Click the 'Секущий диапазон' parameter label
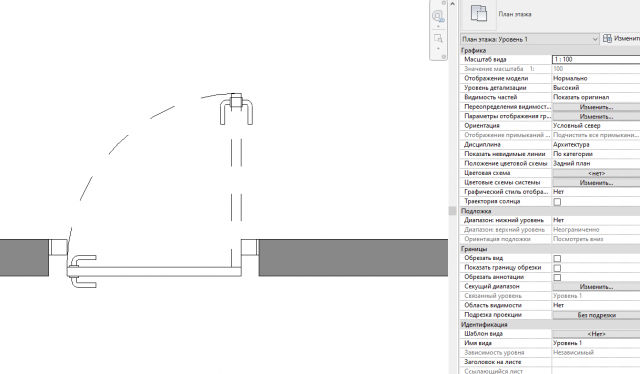 [492, 287]
